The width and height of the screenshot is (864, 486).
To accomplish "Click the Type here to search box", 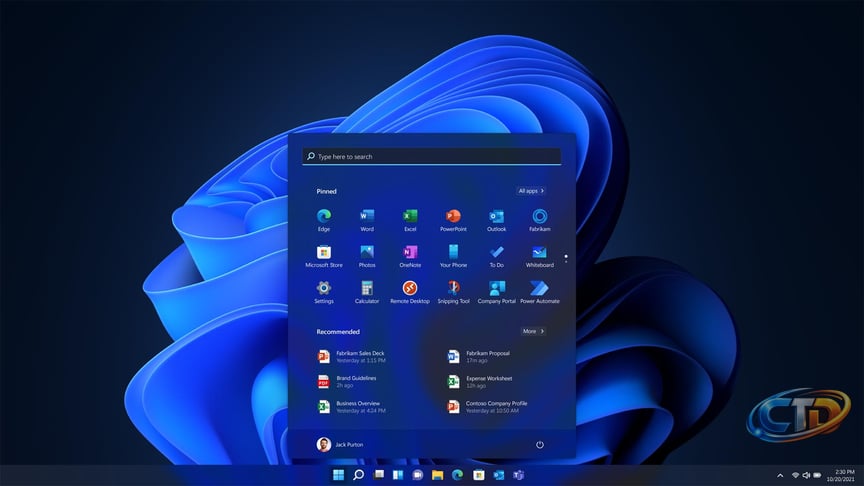I will coord(431,156).
